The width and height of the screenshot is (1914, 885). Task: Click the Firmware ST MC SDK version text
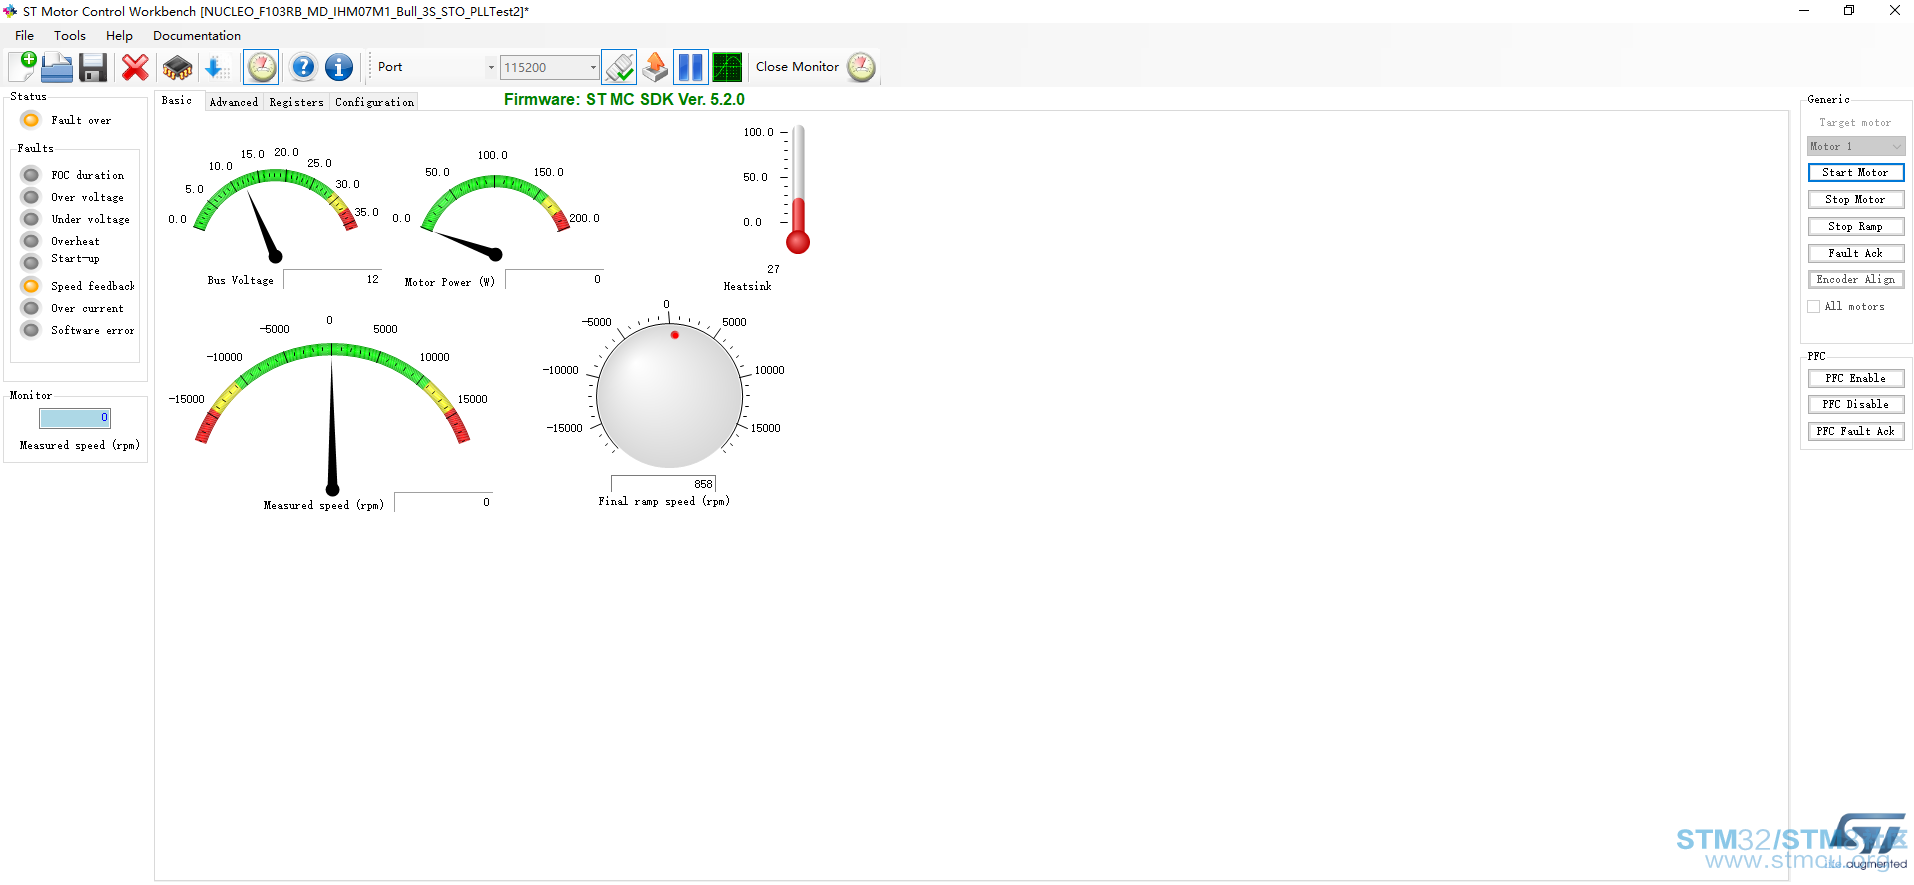624,100
